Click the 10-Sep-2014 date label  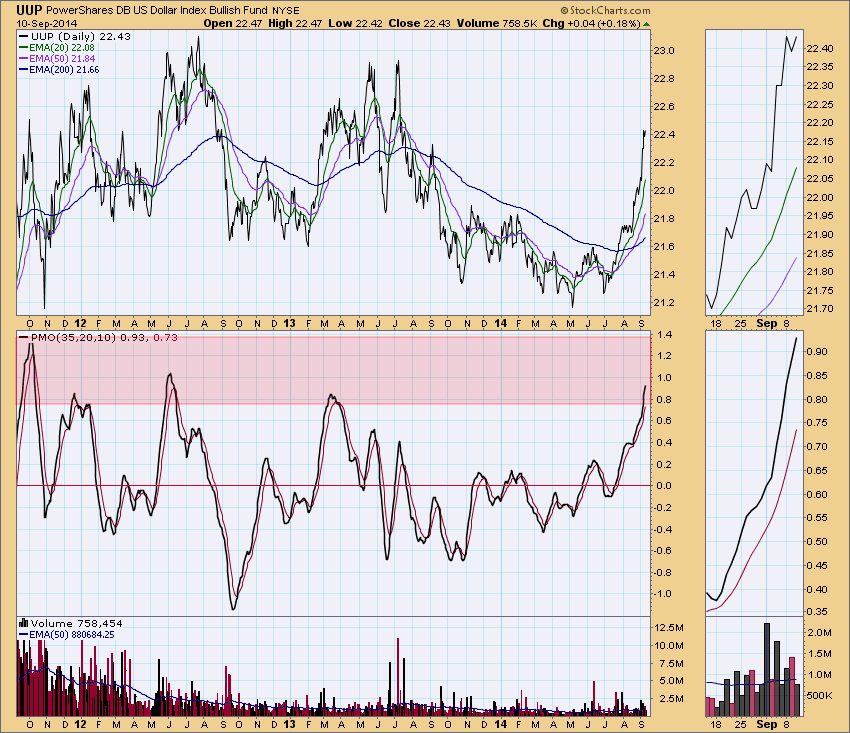(47, 23)
